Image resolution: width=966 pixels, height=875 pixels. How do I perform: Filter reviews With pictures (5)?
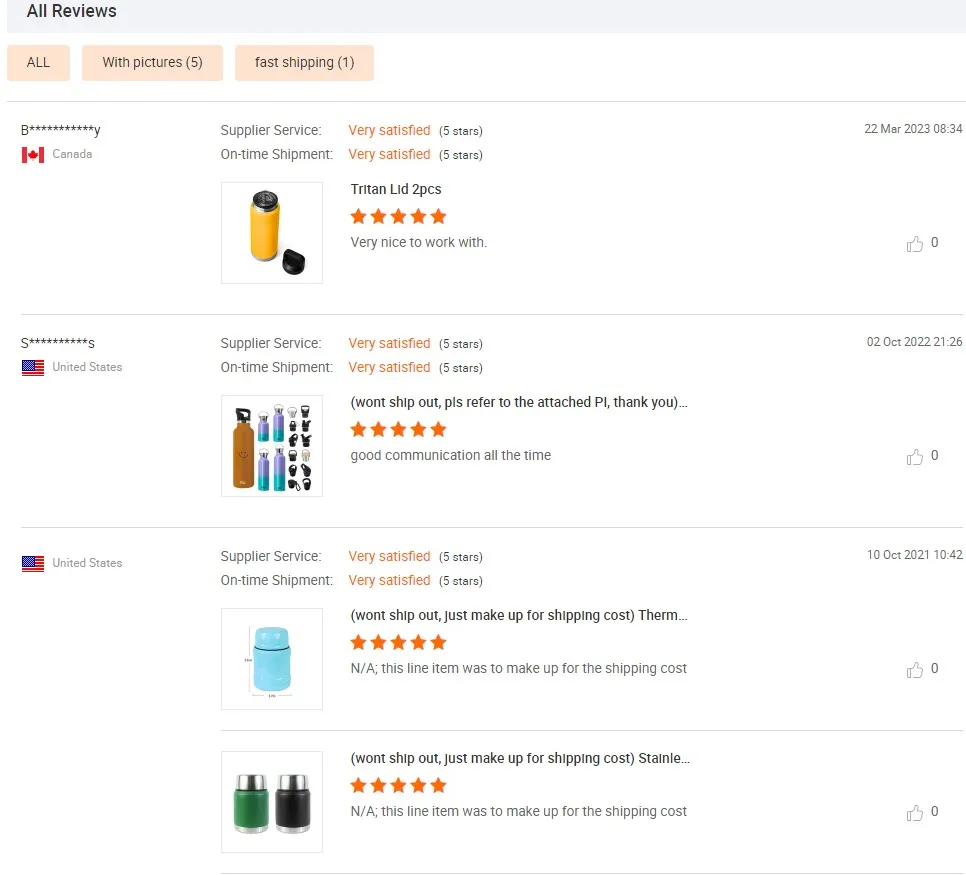pos(152,62)
